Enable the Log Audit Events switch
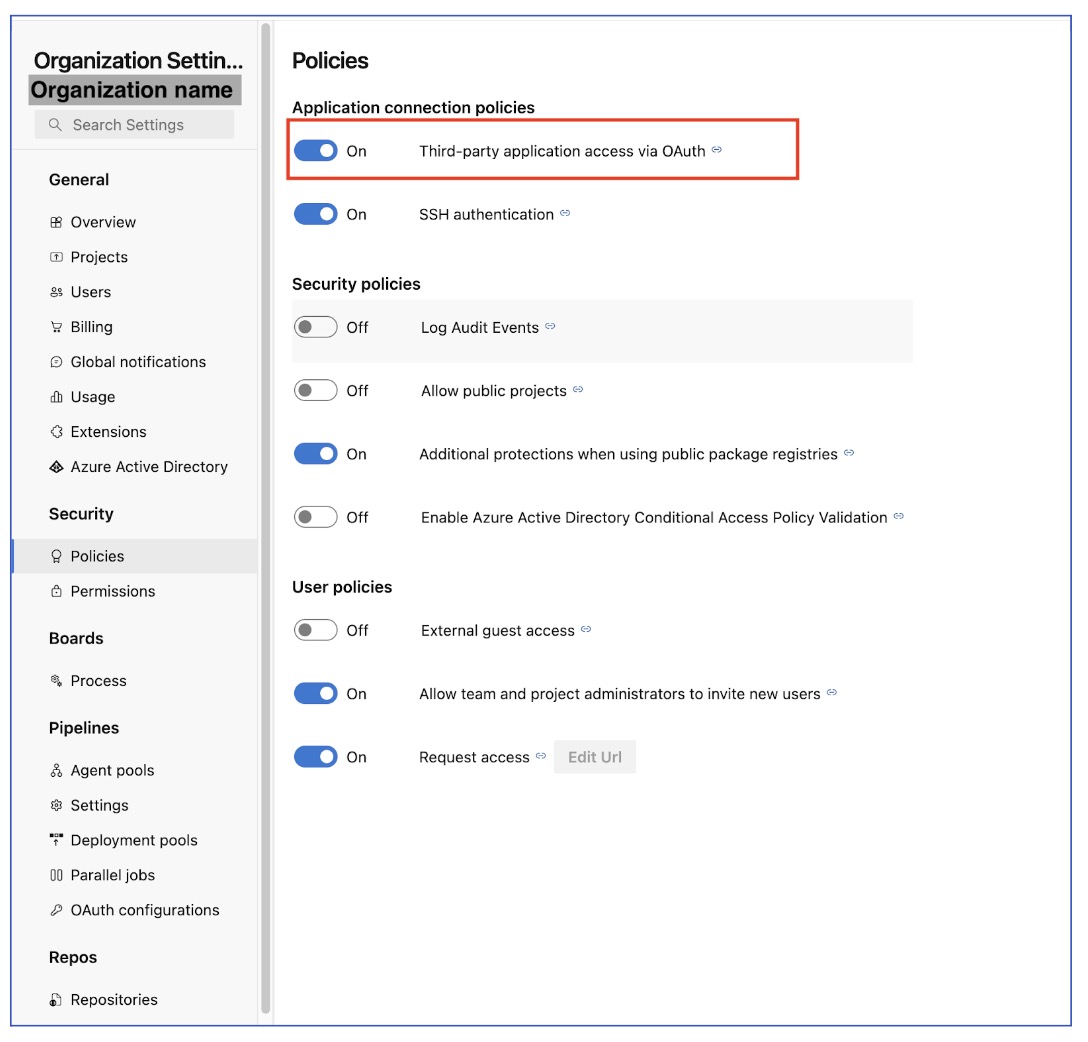 point(316,327)
